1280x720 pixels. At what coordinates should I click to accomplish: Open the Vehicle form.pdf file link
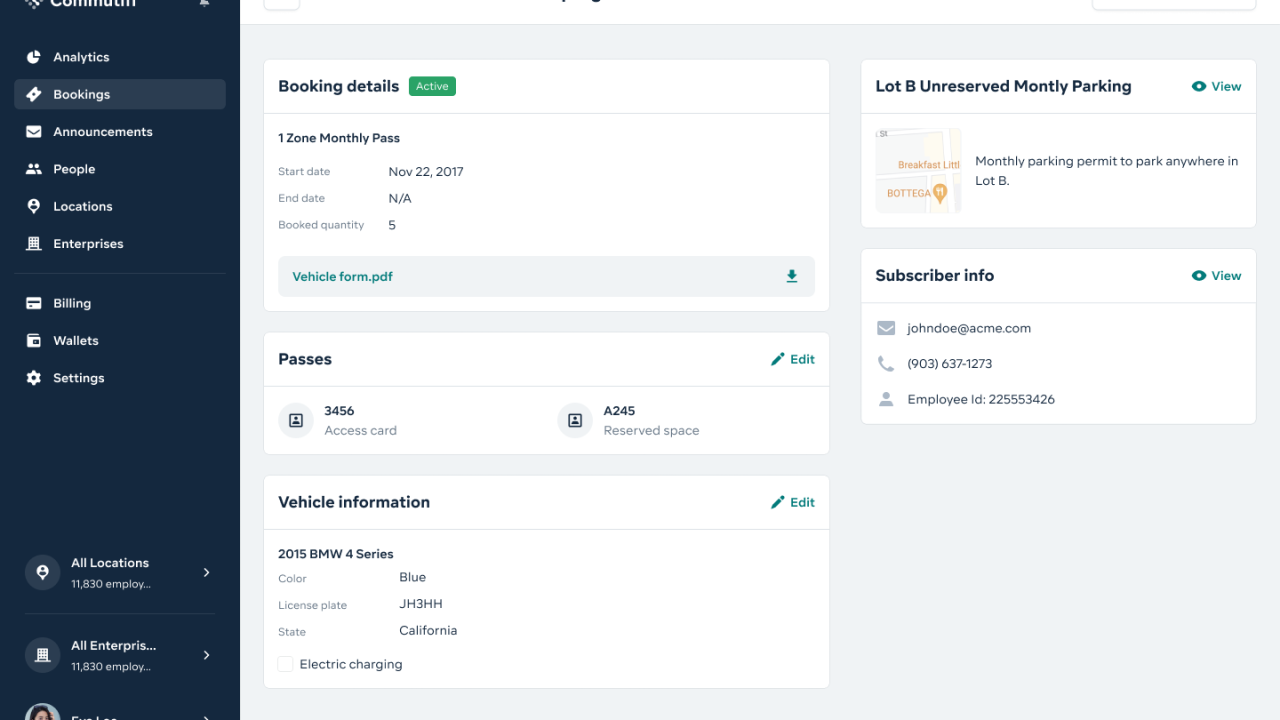pyautogui.click(x=342, y=277)
